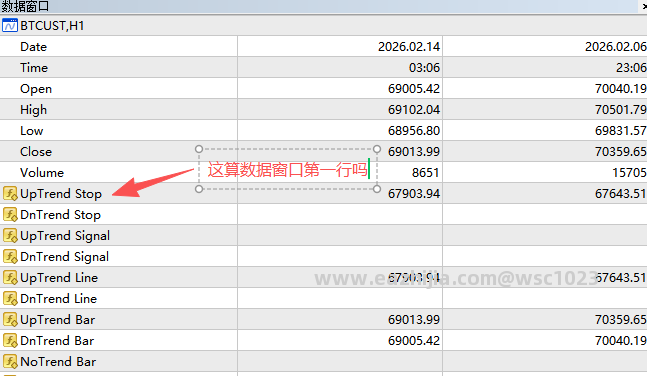This screenshot has height=376, width=647.
Task: Click the Close value 69013.99
Action: [414, 151]
